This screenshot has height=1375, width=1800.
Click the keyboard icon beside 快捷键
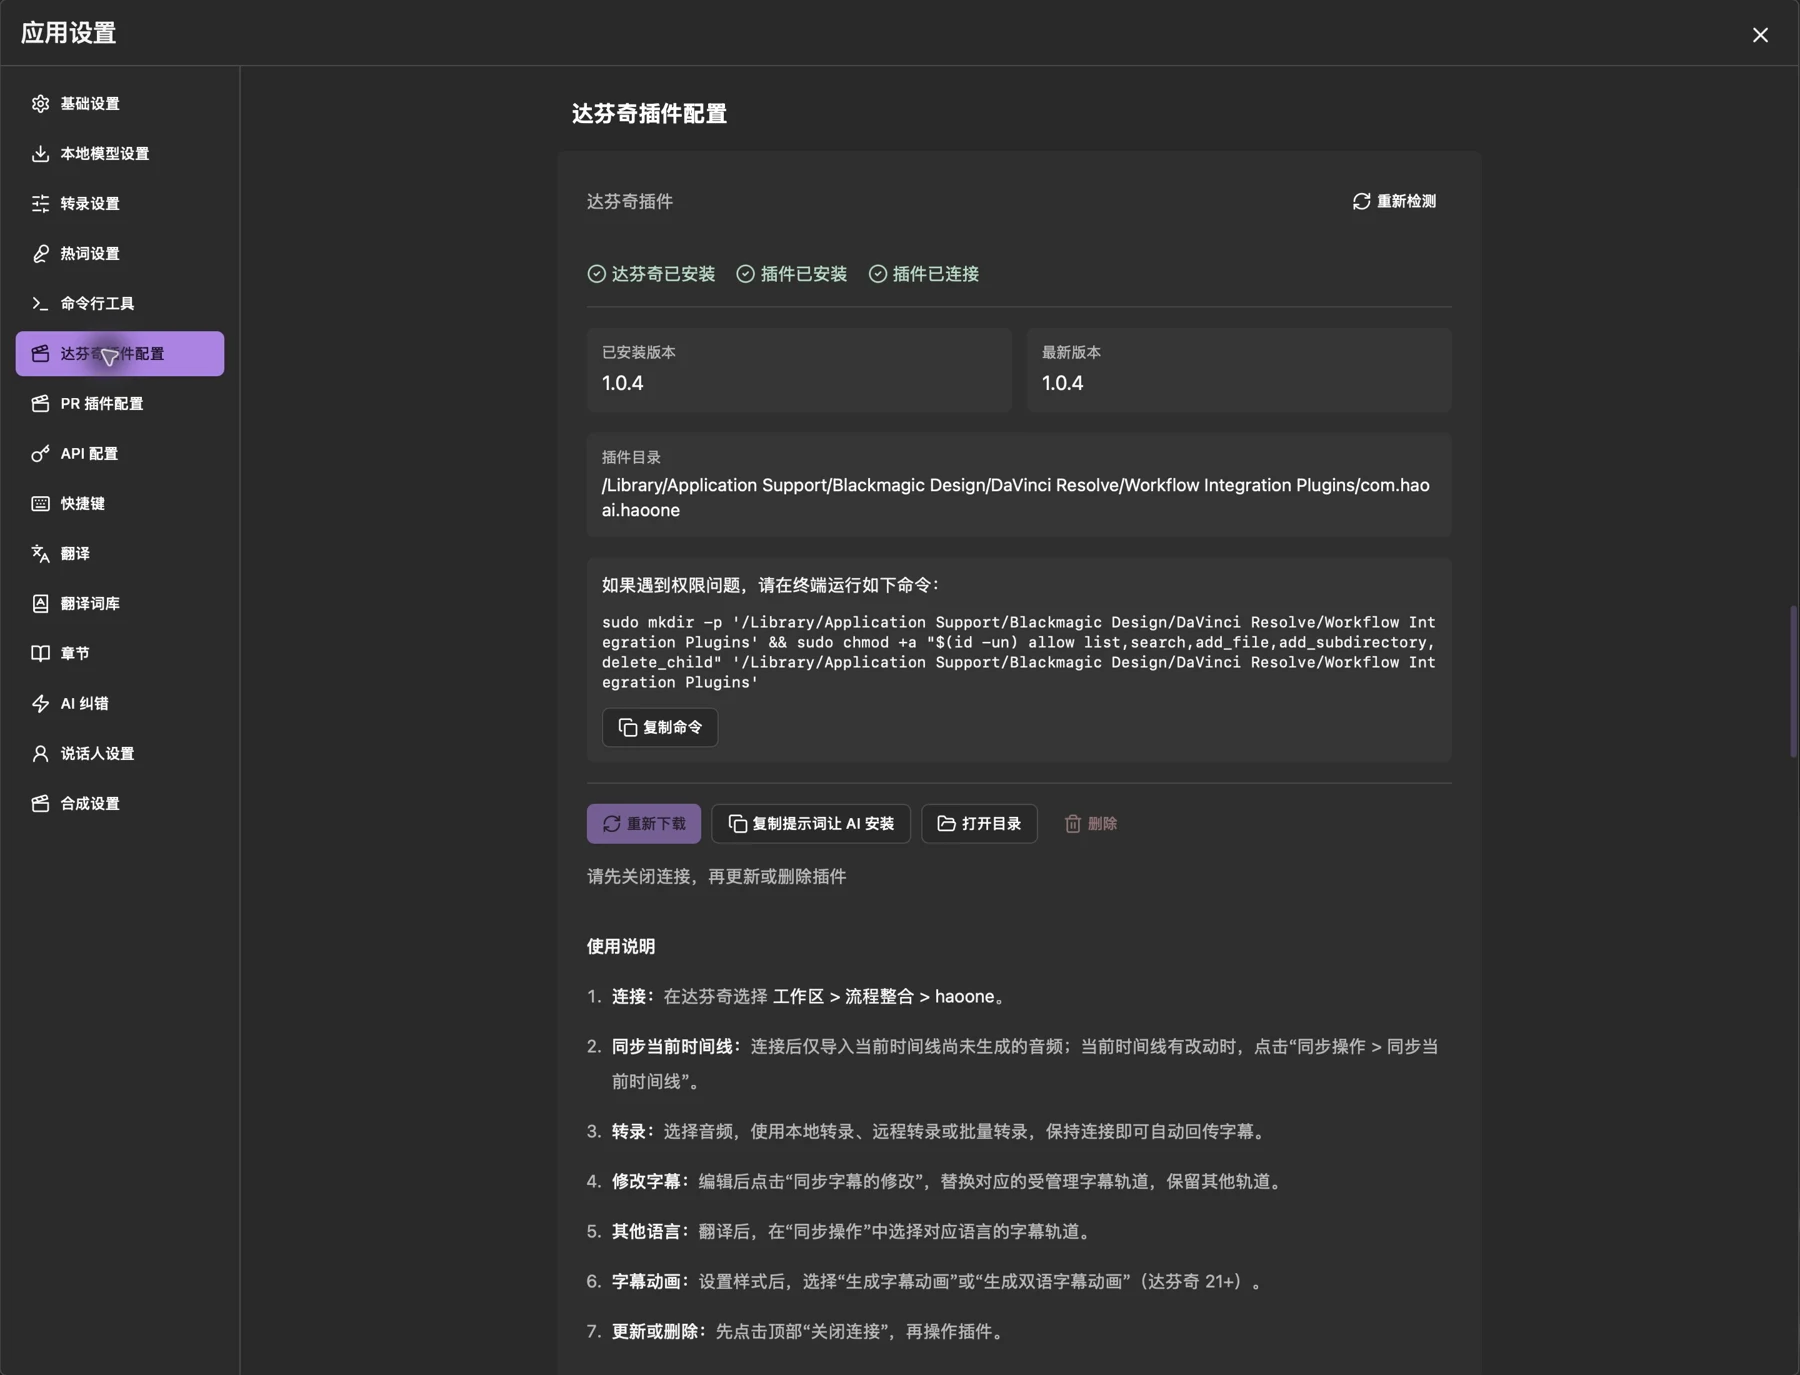tap(40, 504)
